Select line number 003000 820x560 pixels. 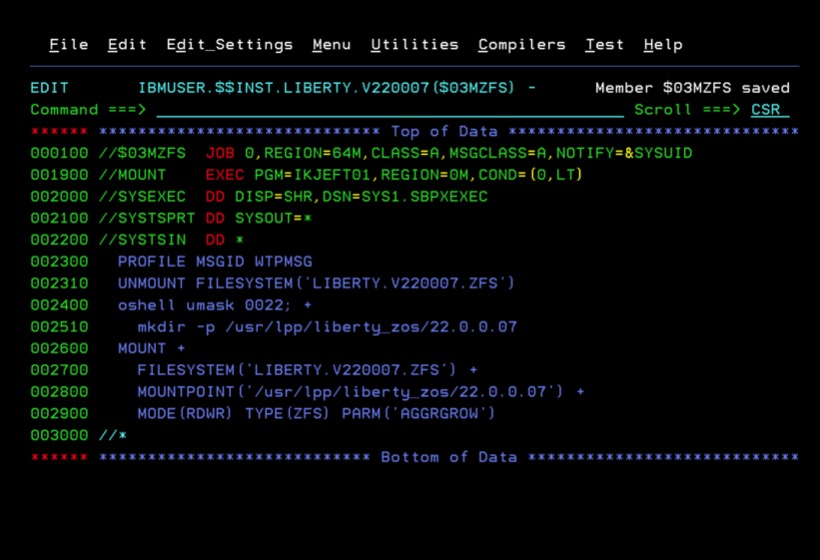[59, 436]
